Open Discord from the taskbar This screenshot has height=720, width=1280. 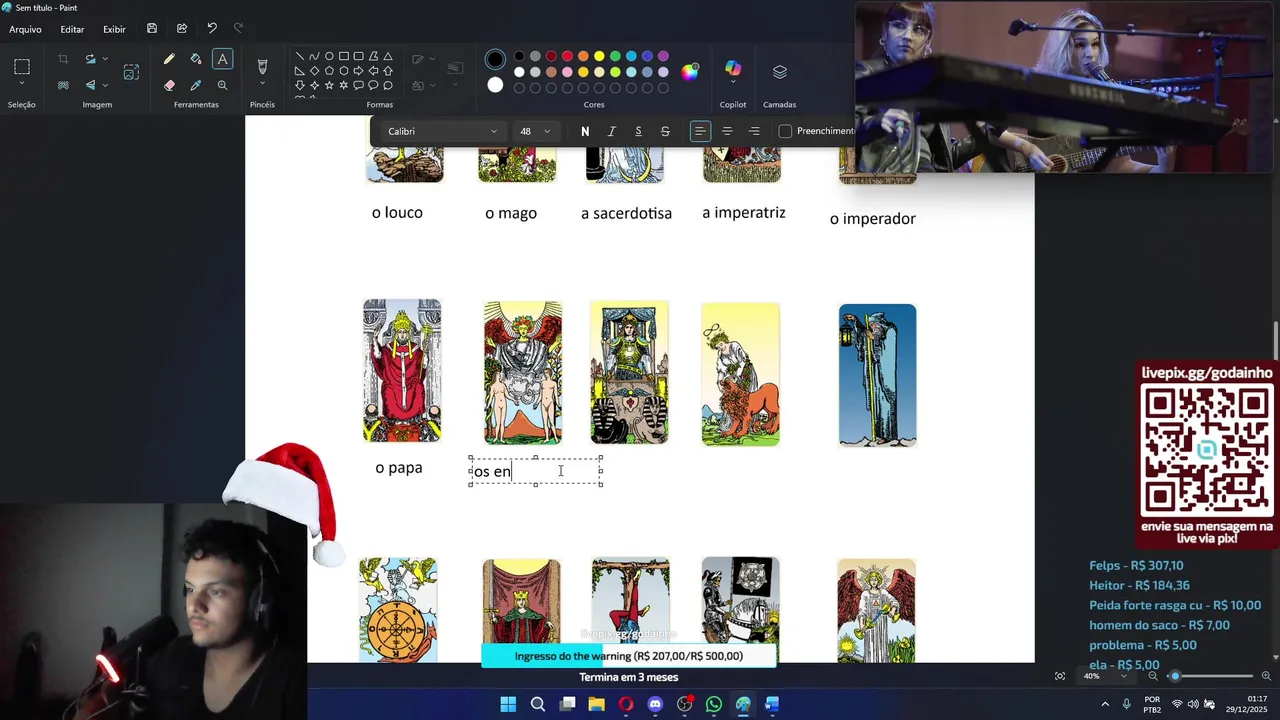pyautogui.click(x=655, y=704)
